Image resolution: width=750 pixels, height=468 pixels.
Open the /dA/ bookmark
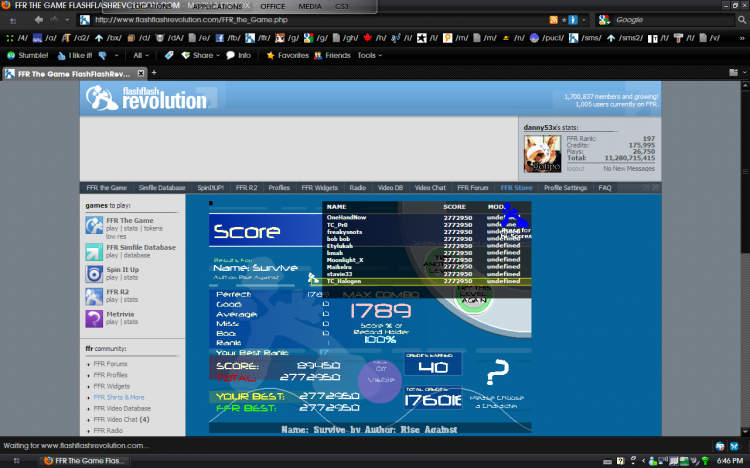[x=170, y=38]
